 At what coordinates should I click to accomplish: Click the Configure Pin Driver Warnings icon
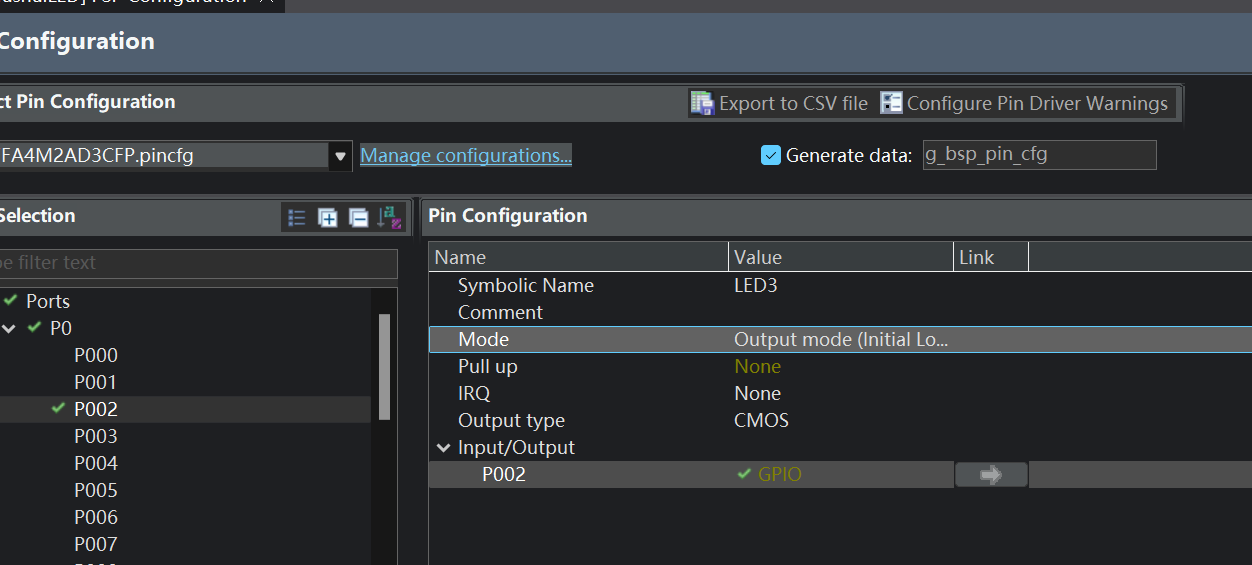891,103
